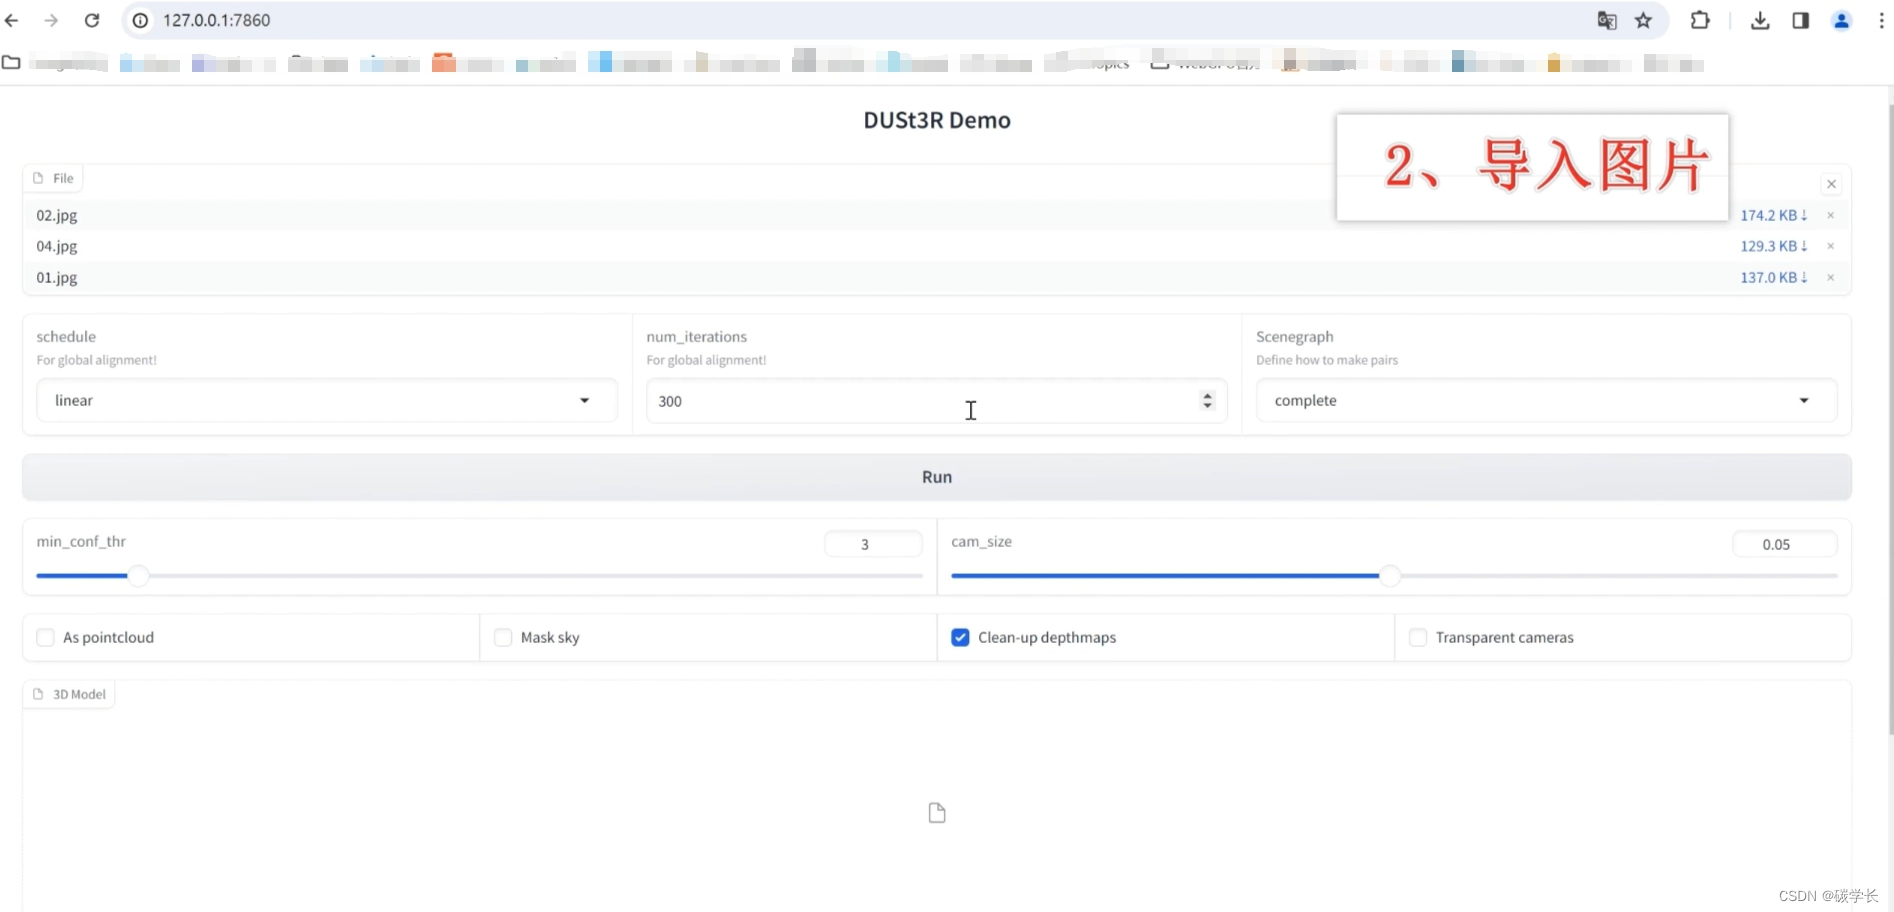View site information icon in address bar
Viewport: 1894px width, 912px height.
[141, 20]
